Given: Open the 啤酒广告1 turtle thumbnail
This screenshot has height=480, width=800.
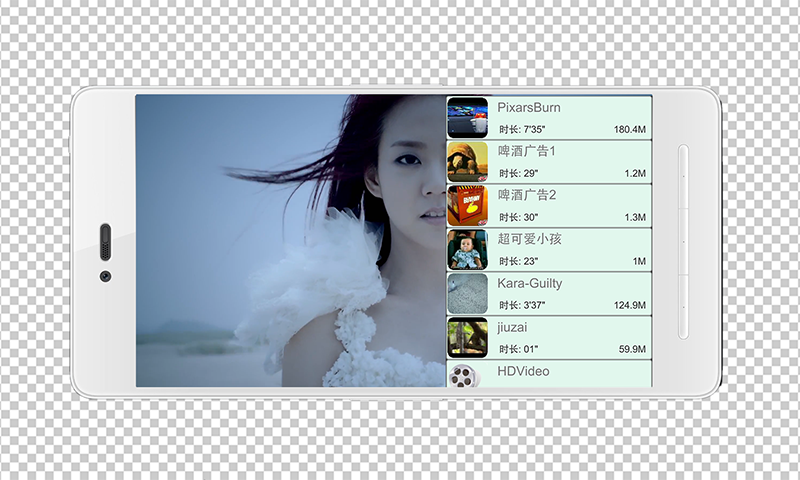Looking at the screenshot, I should pos(467,162).
